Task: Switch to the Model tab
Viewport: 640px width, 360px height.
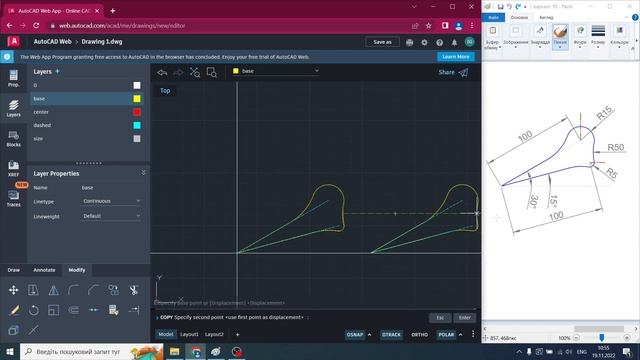Action: 166,334
